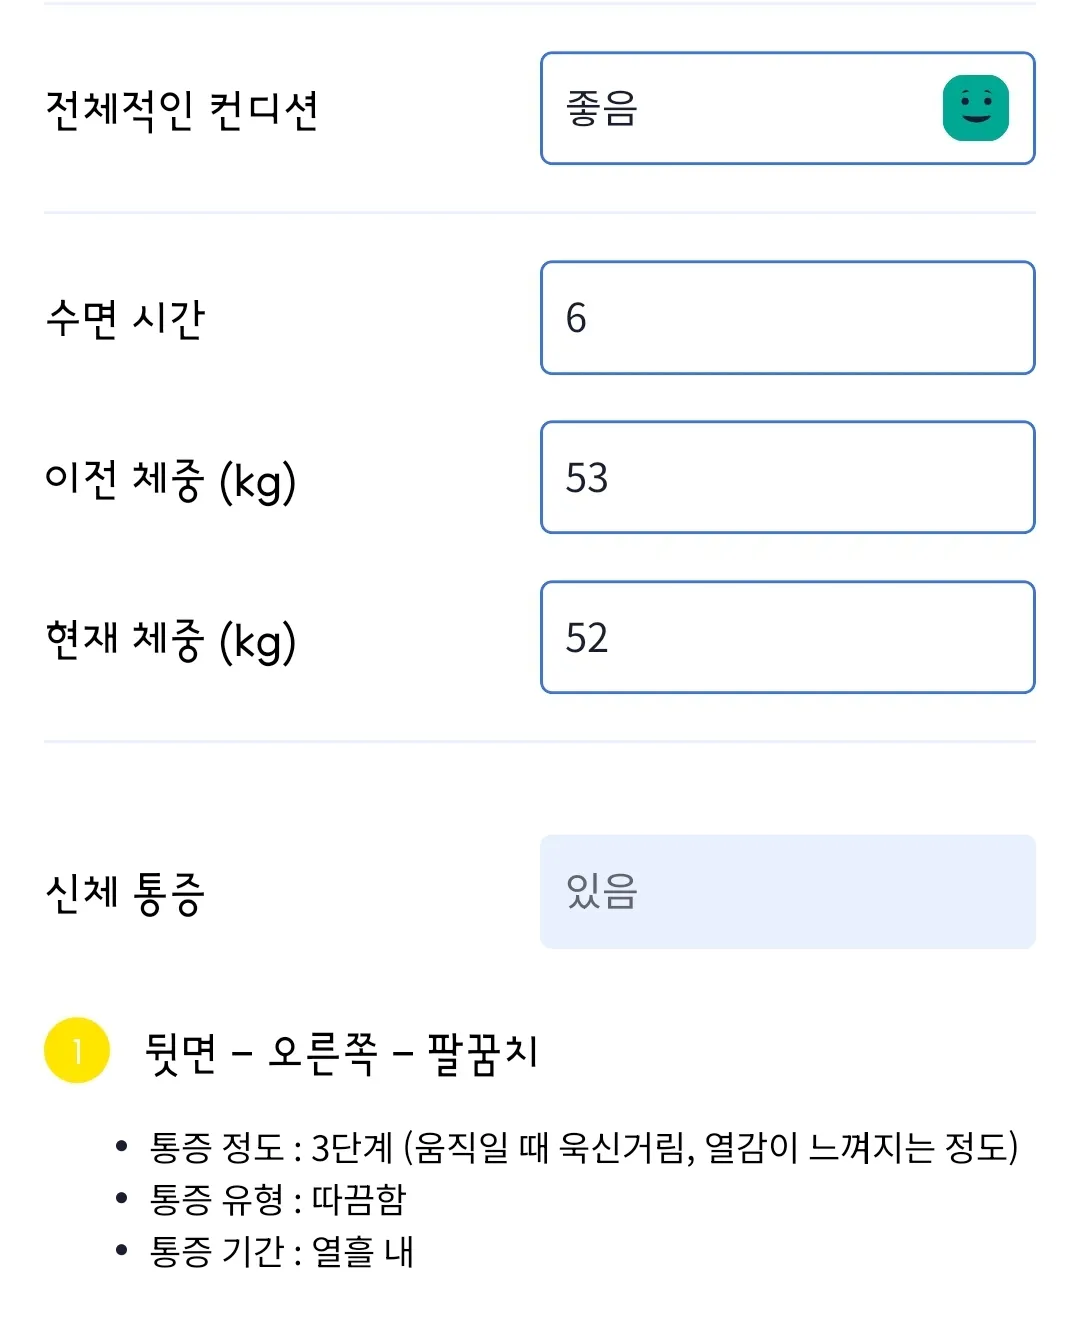Click the bullet before 통증 정도

(122, 1146)
